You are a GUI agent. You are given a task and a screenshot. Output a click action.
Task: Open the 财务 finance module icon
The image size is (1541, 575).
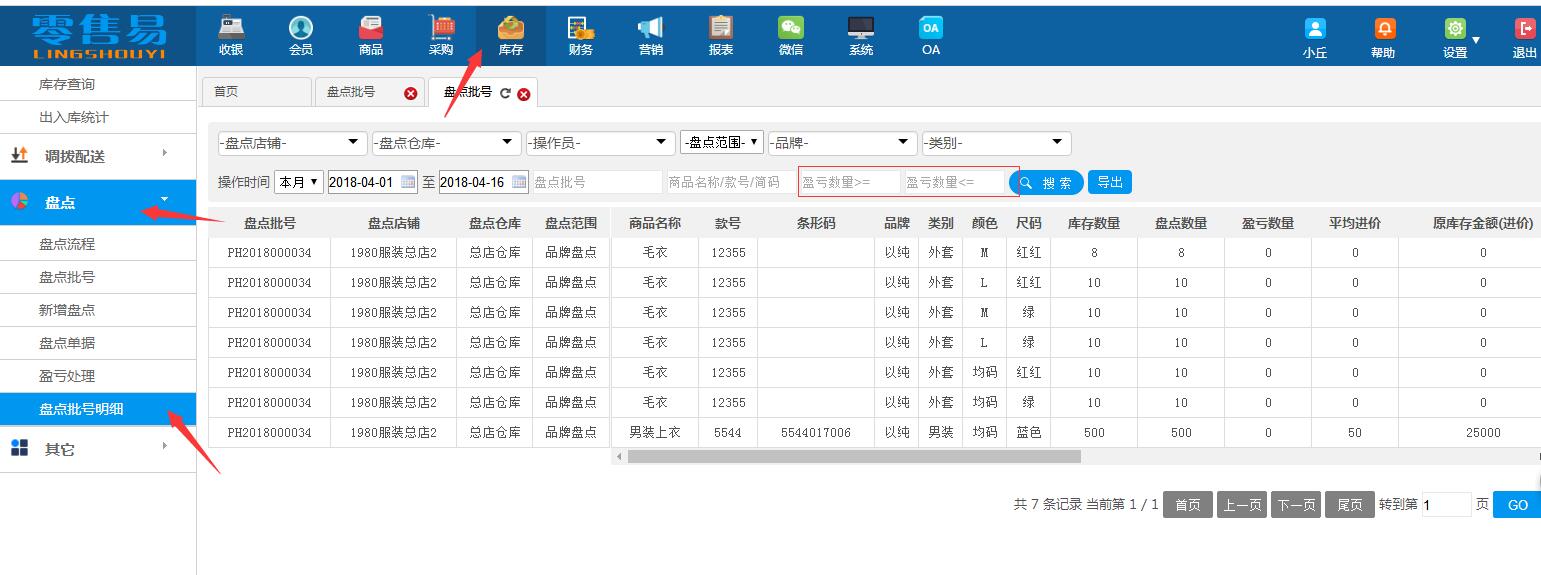580,29
